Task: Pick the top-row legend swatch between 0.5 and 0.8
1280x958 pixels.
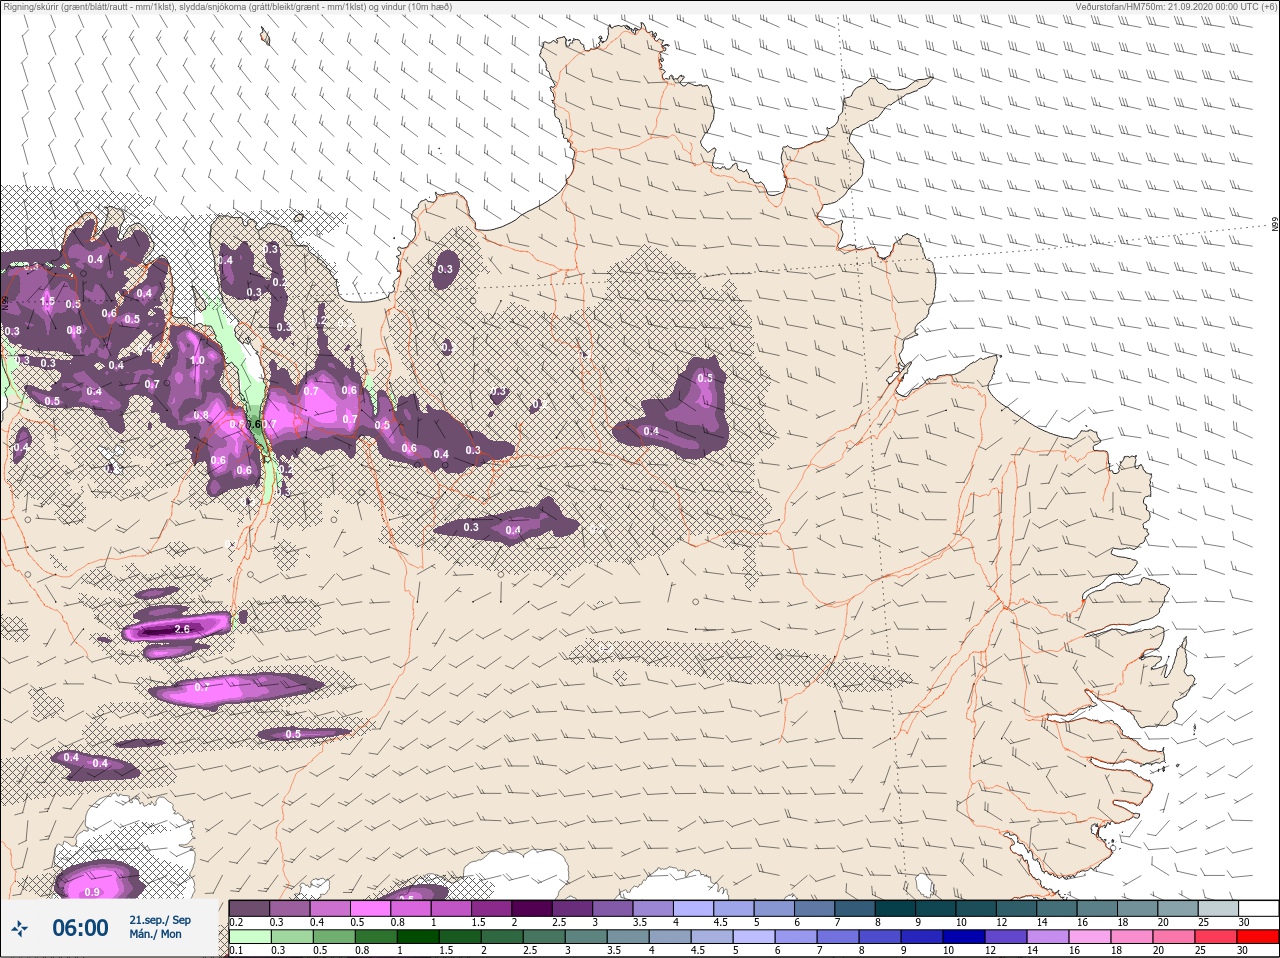Action: pos(371,908)
